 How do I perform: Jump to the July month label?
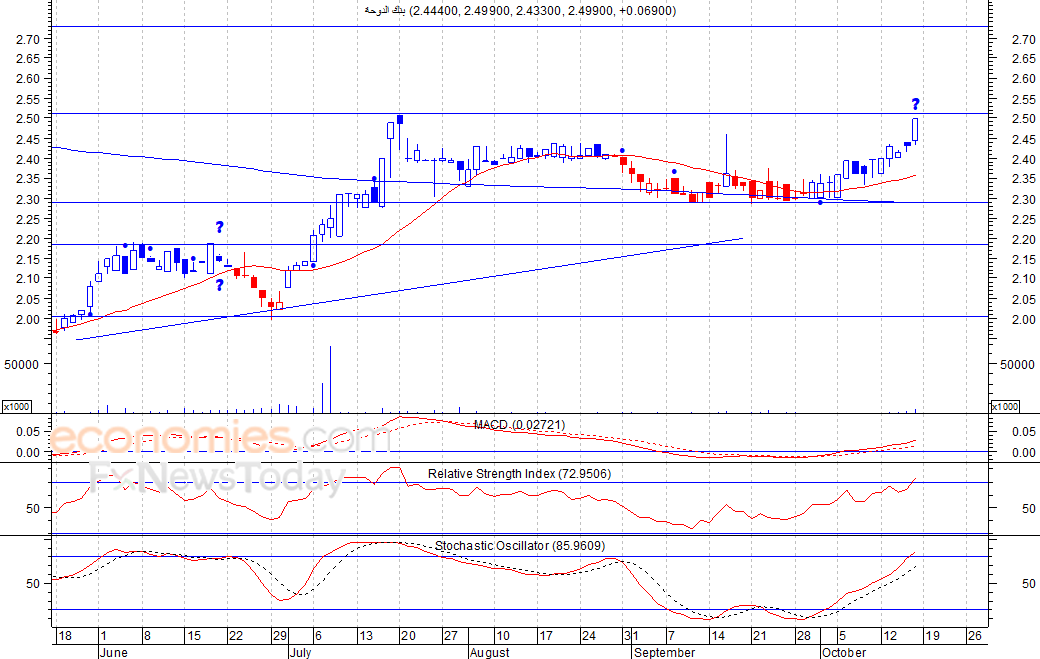(300, 652)
